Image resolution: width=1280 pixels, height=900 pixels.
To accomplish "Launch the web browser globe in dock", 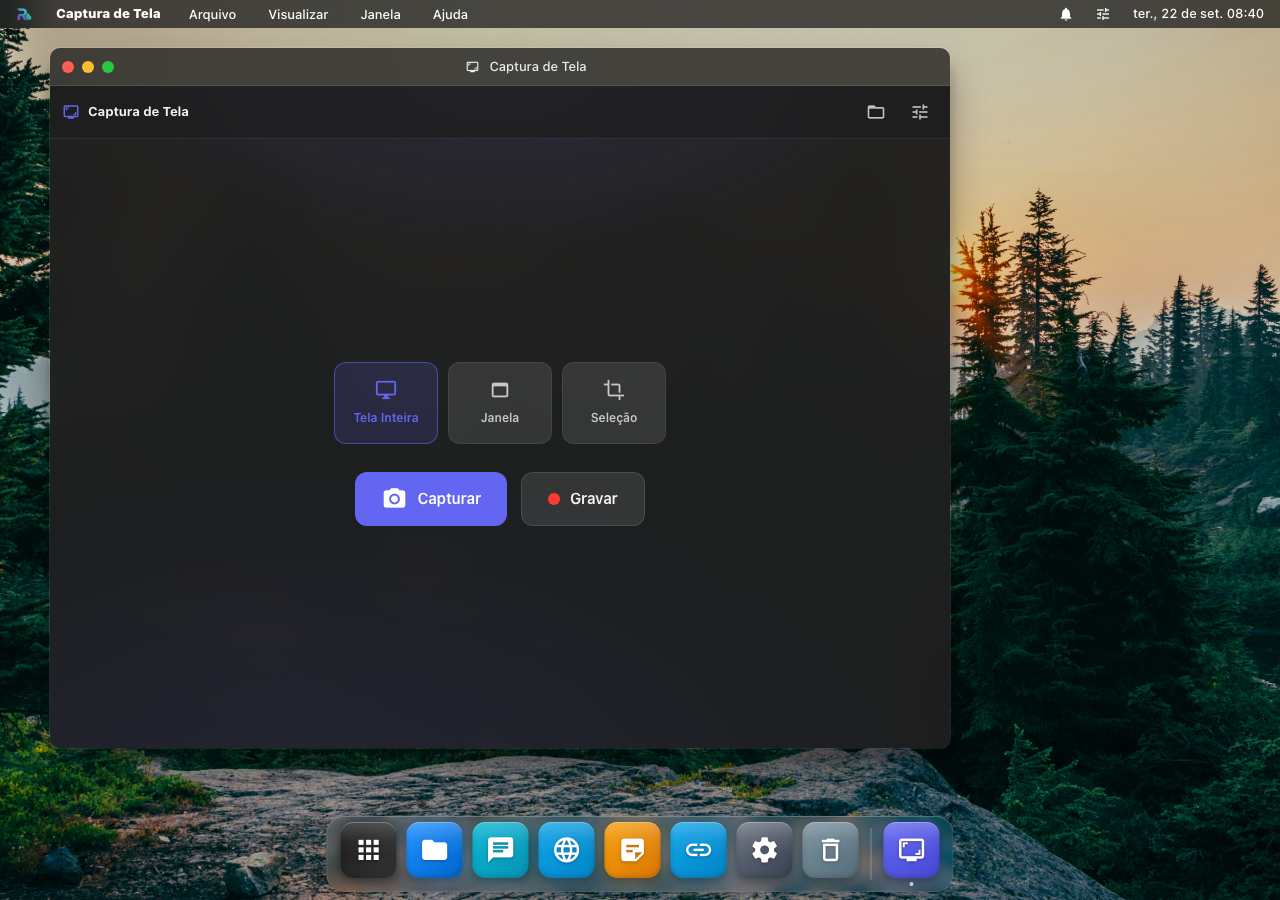I will pyautogui.click(x=567, y=850).
